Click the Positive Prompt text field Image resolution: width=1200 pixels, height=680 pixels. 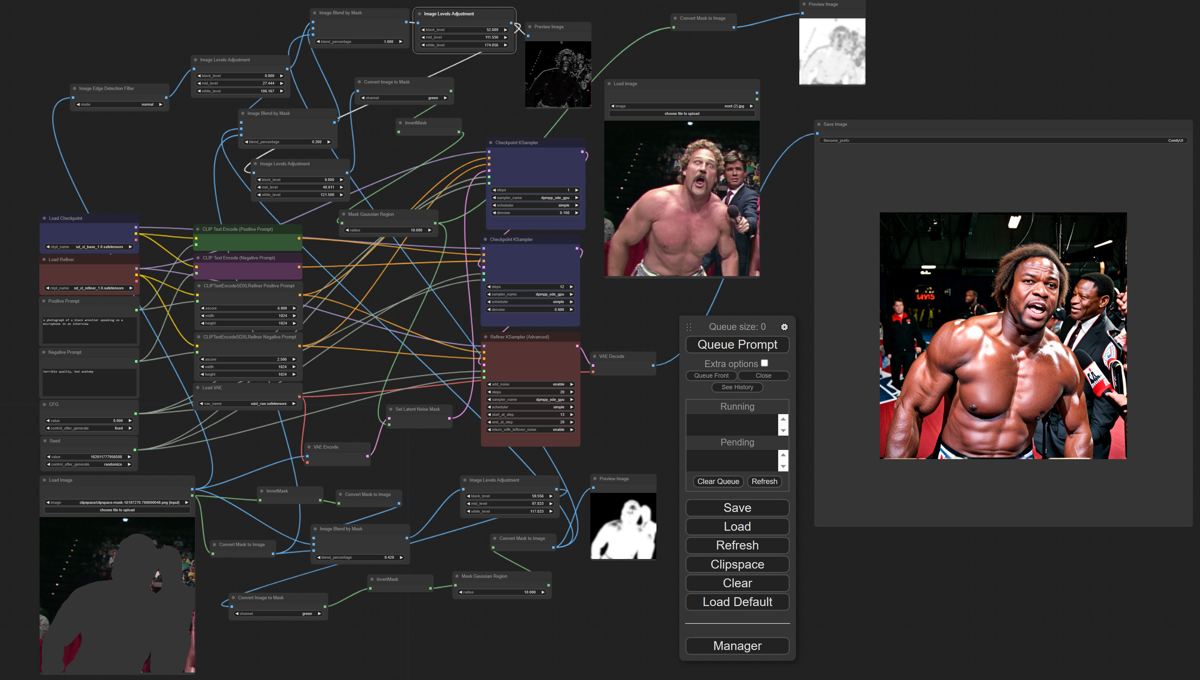point(89,325)
